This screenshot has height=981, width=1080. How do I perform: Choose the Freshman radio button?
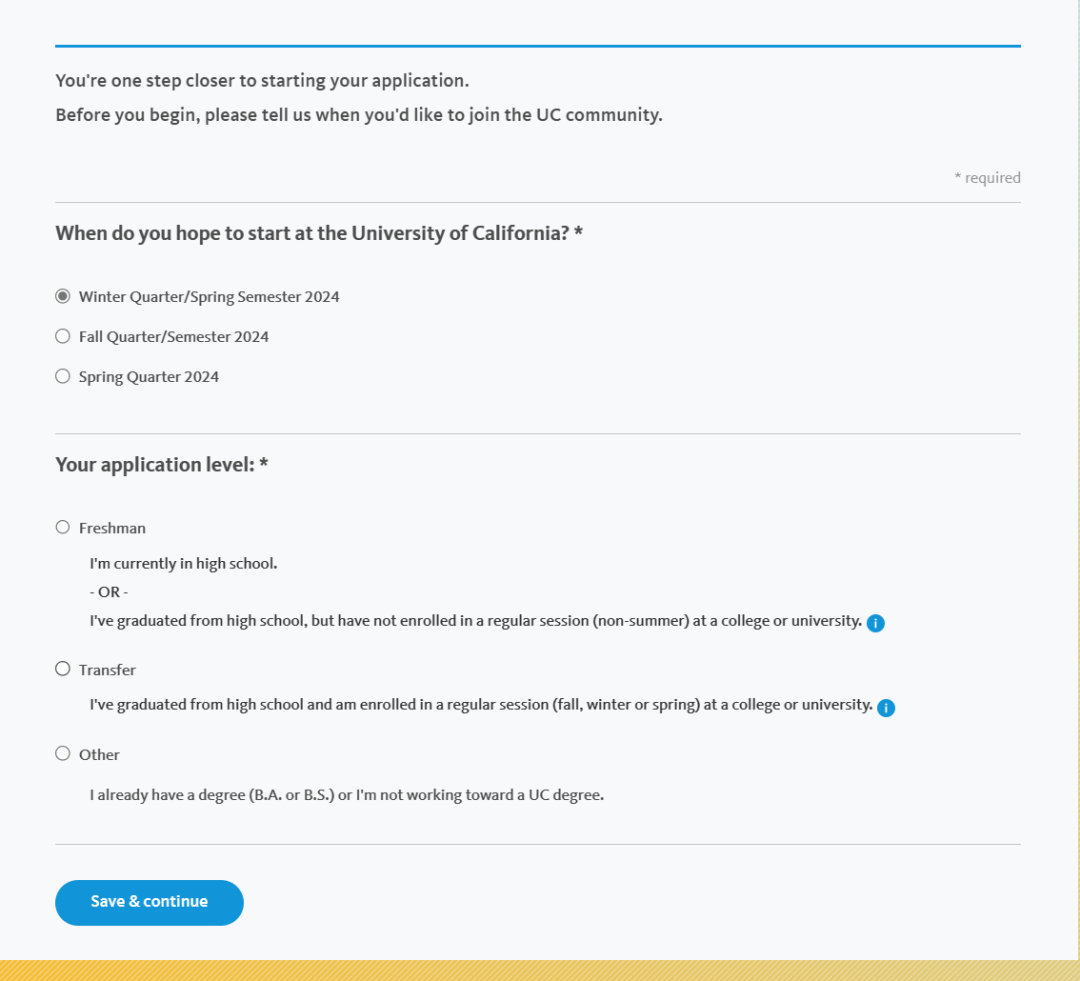[x=63, y=527]
